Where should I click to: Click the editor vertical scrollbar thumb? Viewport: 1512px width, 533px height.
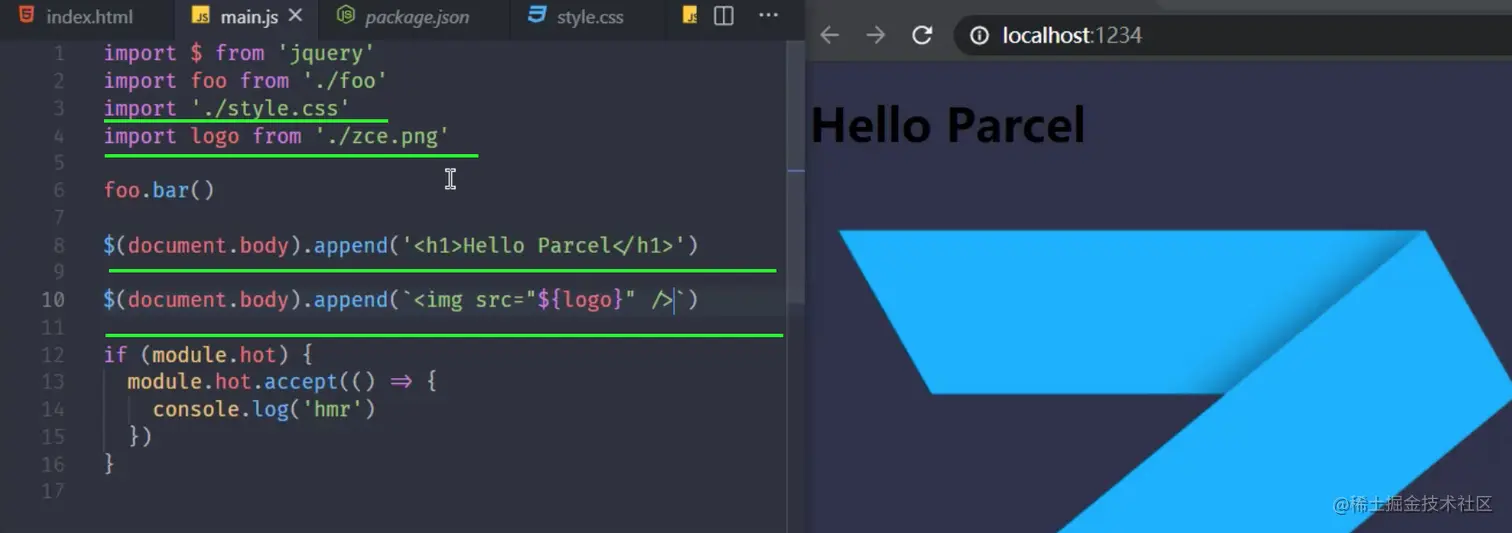795,171
